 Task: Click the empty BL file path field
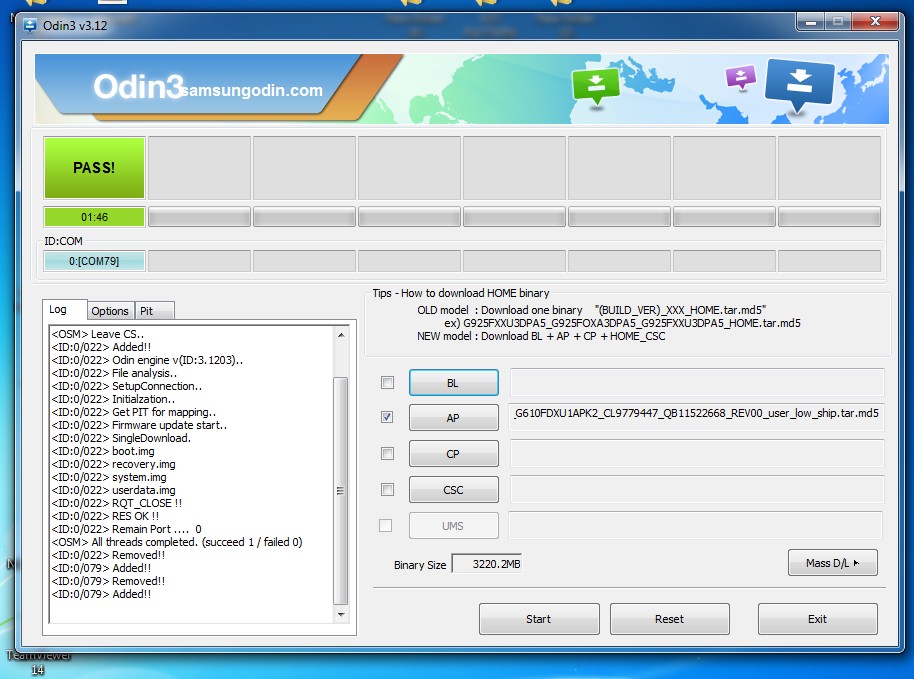click(697, 382)
